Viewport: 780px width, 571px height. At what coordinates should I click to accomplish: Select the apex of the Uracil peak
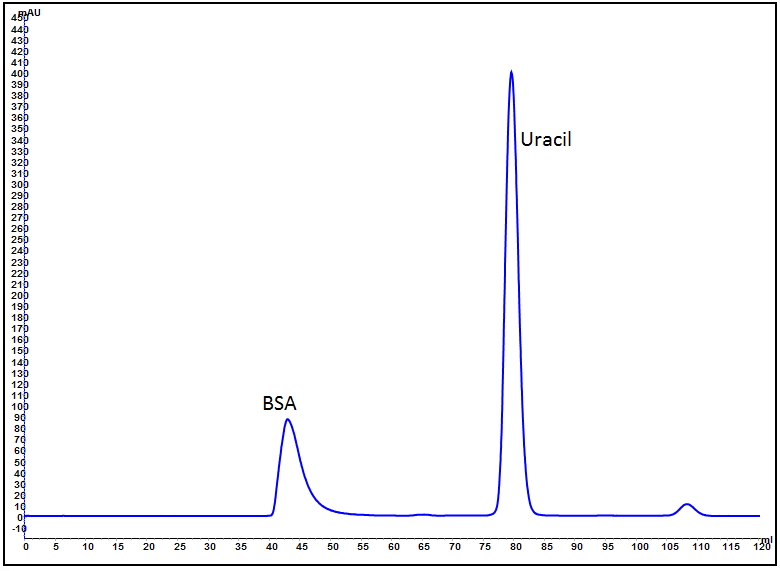click(x=511, y=72)
